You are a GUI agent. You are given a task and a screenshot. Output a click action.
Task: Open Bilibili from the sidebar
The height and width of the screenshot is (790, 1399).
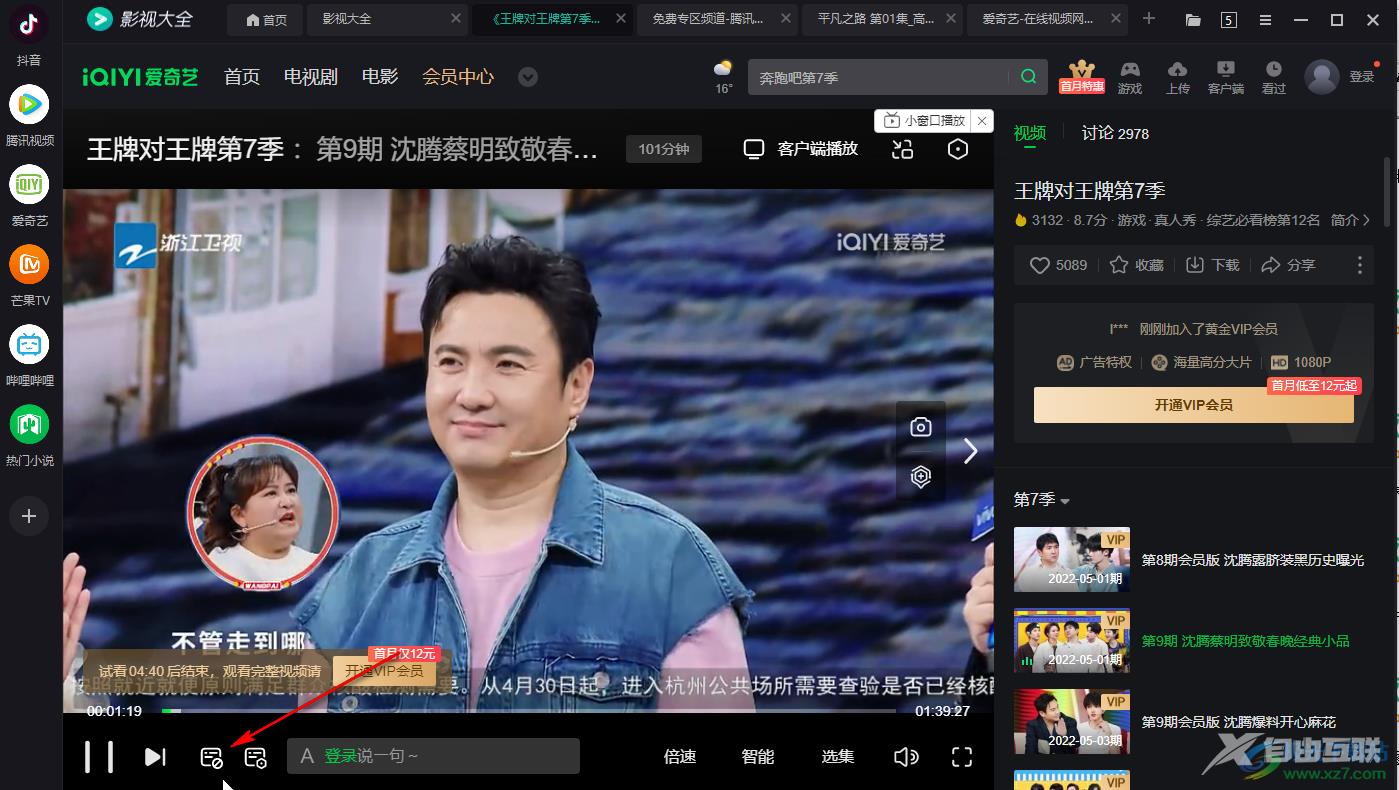coord(29,344)
